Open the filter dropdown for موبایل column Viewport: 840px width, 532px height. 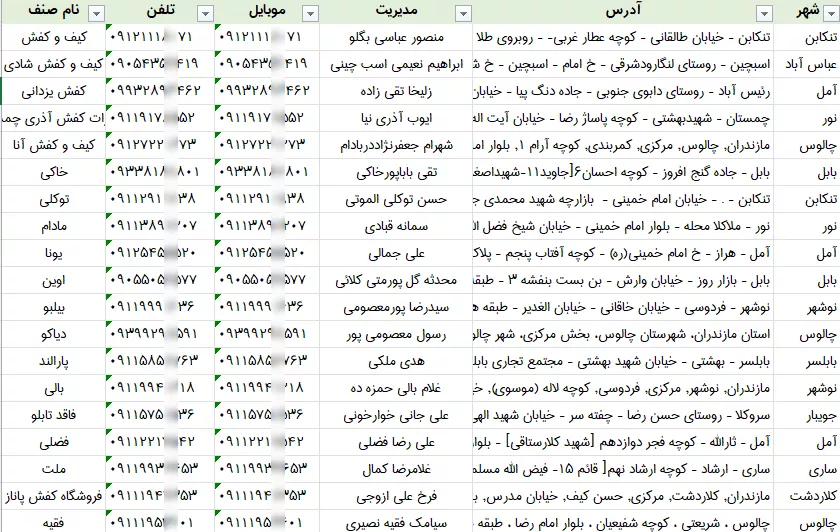click(310, 13)
